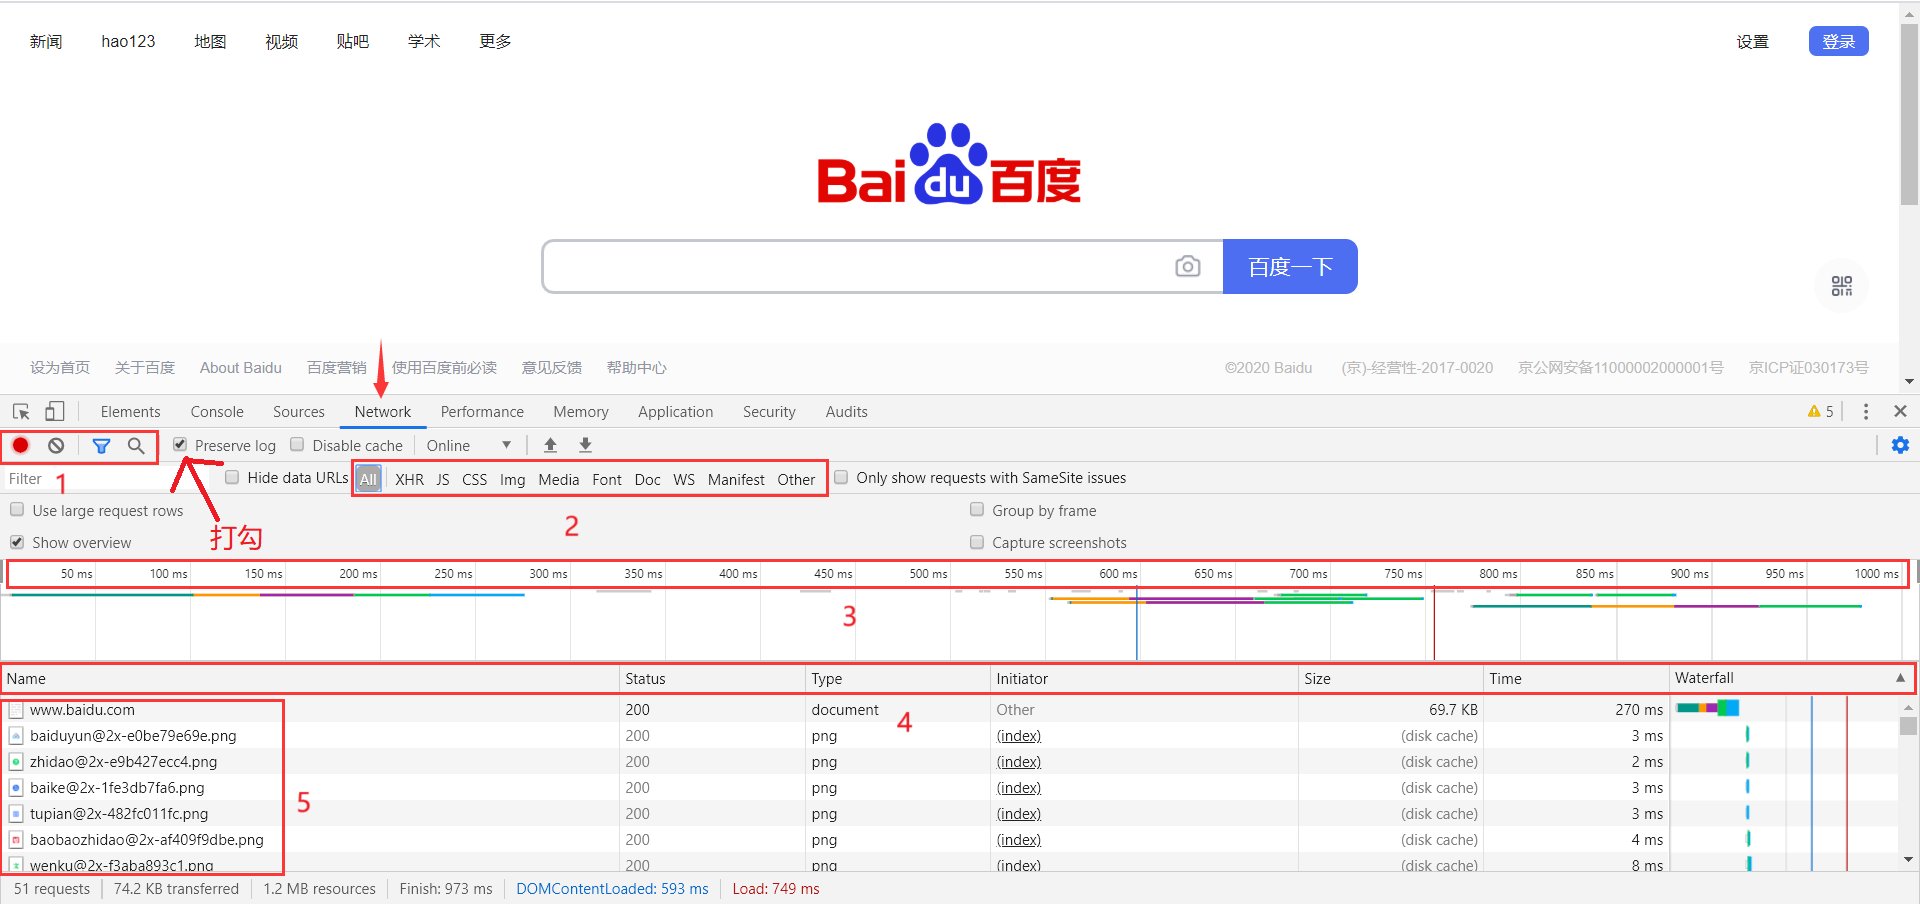Uncheck the Preserve log checkbox
This screenshot has width=1920, height=904.
coord(180,444)
